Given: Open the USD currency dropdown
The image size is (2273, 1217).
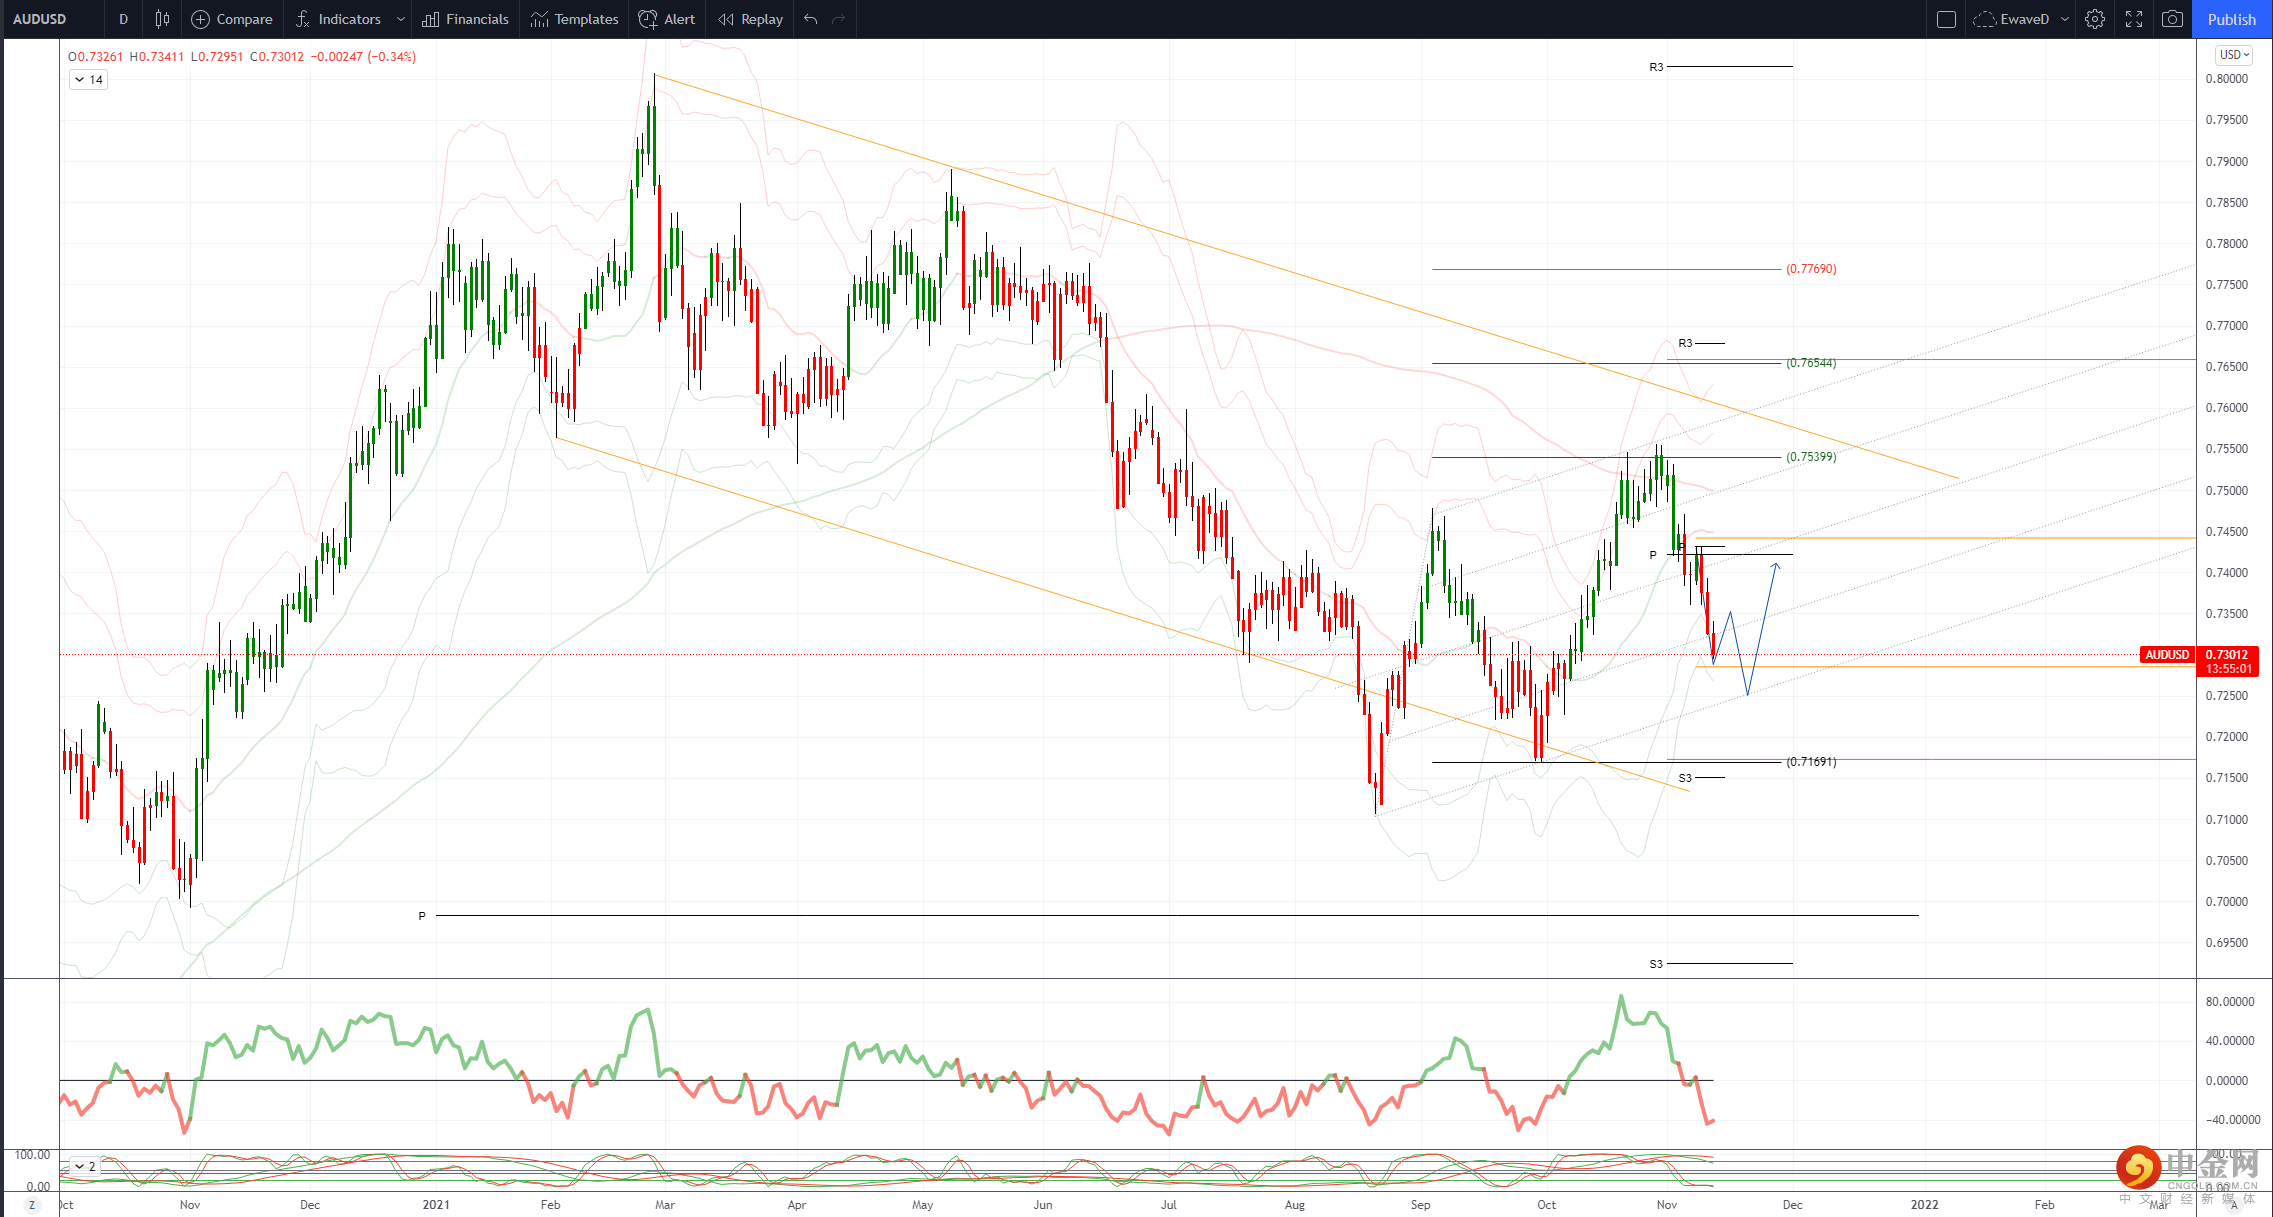Looking at the screenshot, I should 2234,55.
